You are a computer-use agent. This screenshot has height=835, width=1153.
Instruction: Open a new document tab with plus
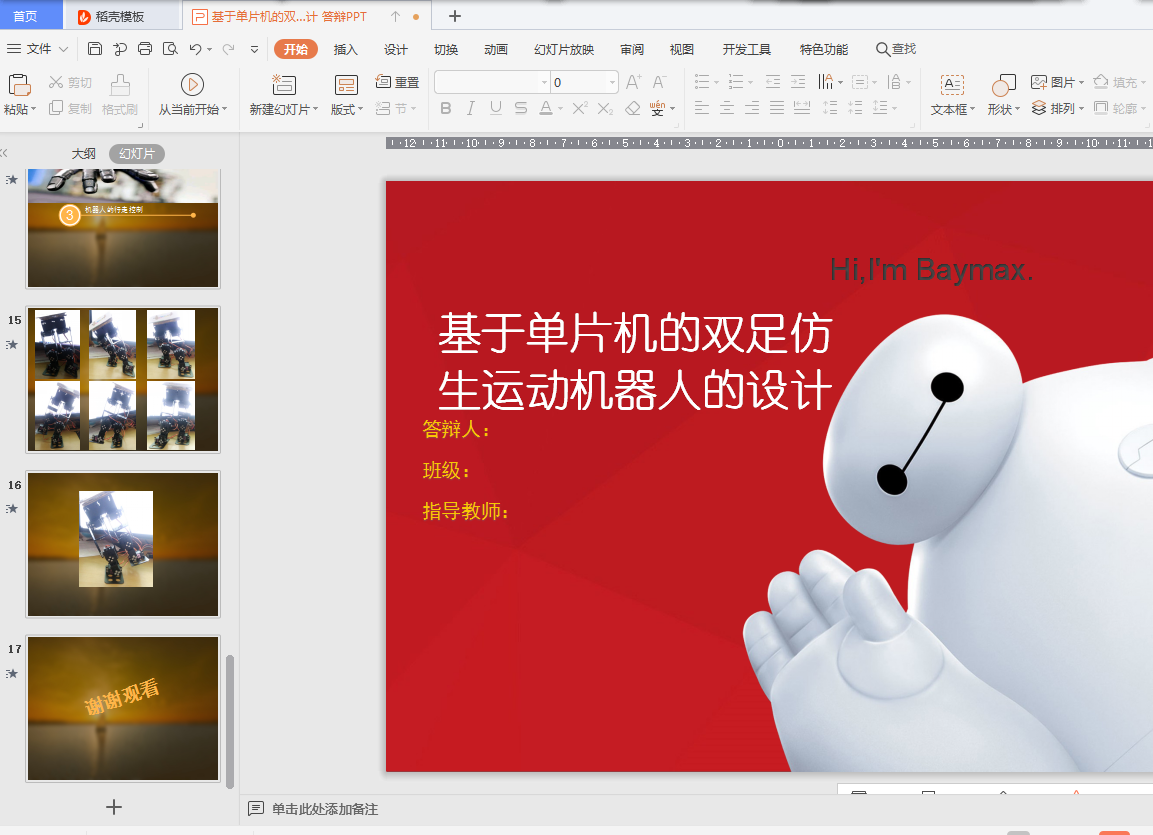pyautogui.click(x=454, y=16)
